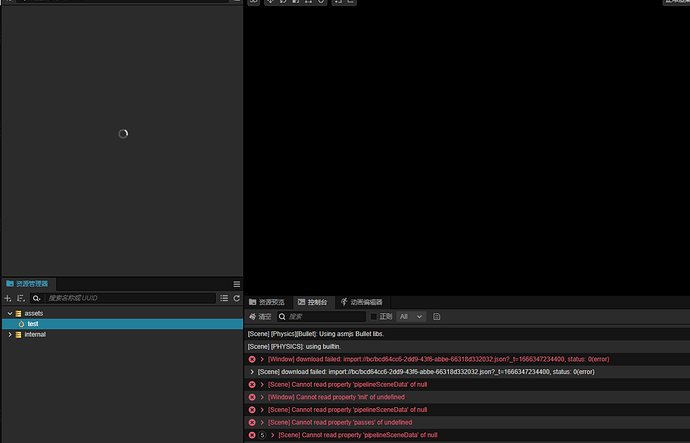Select the test scene in assets tree
The height and width of the screenshot is (443, 690).
pos(122,324)
